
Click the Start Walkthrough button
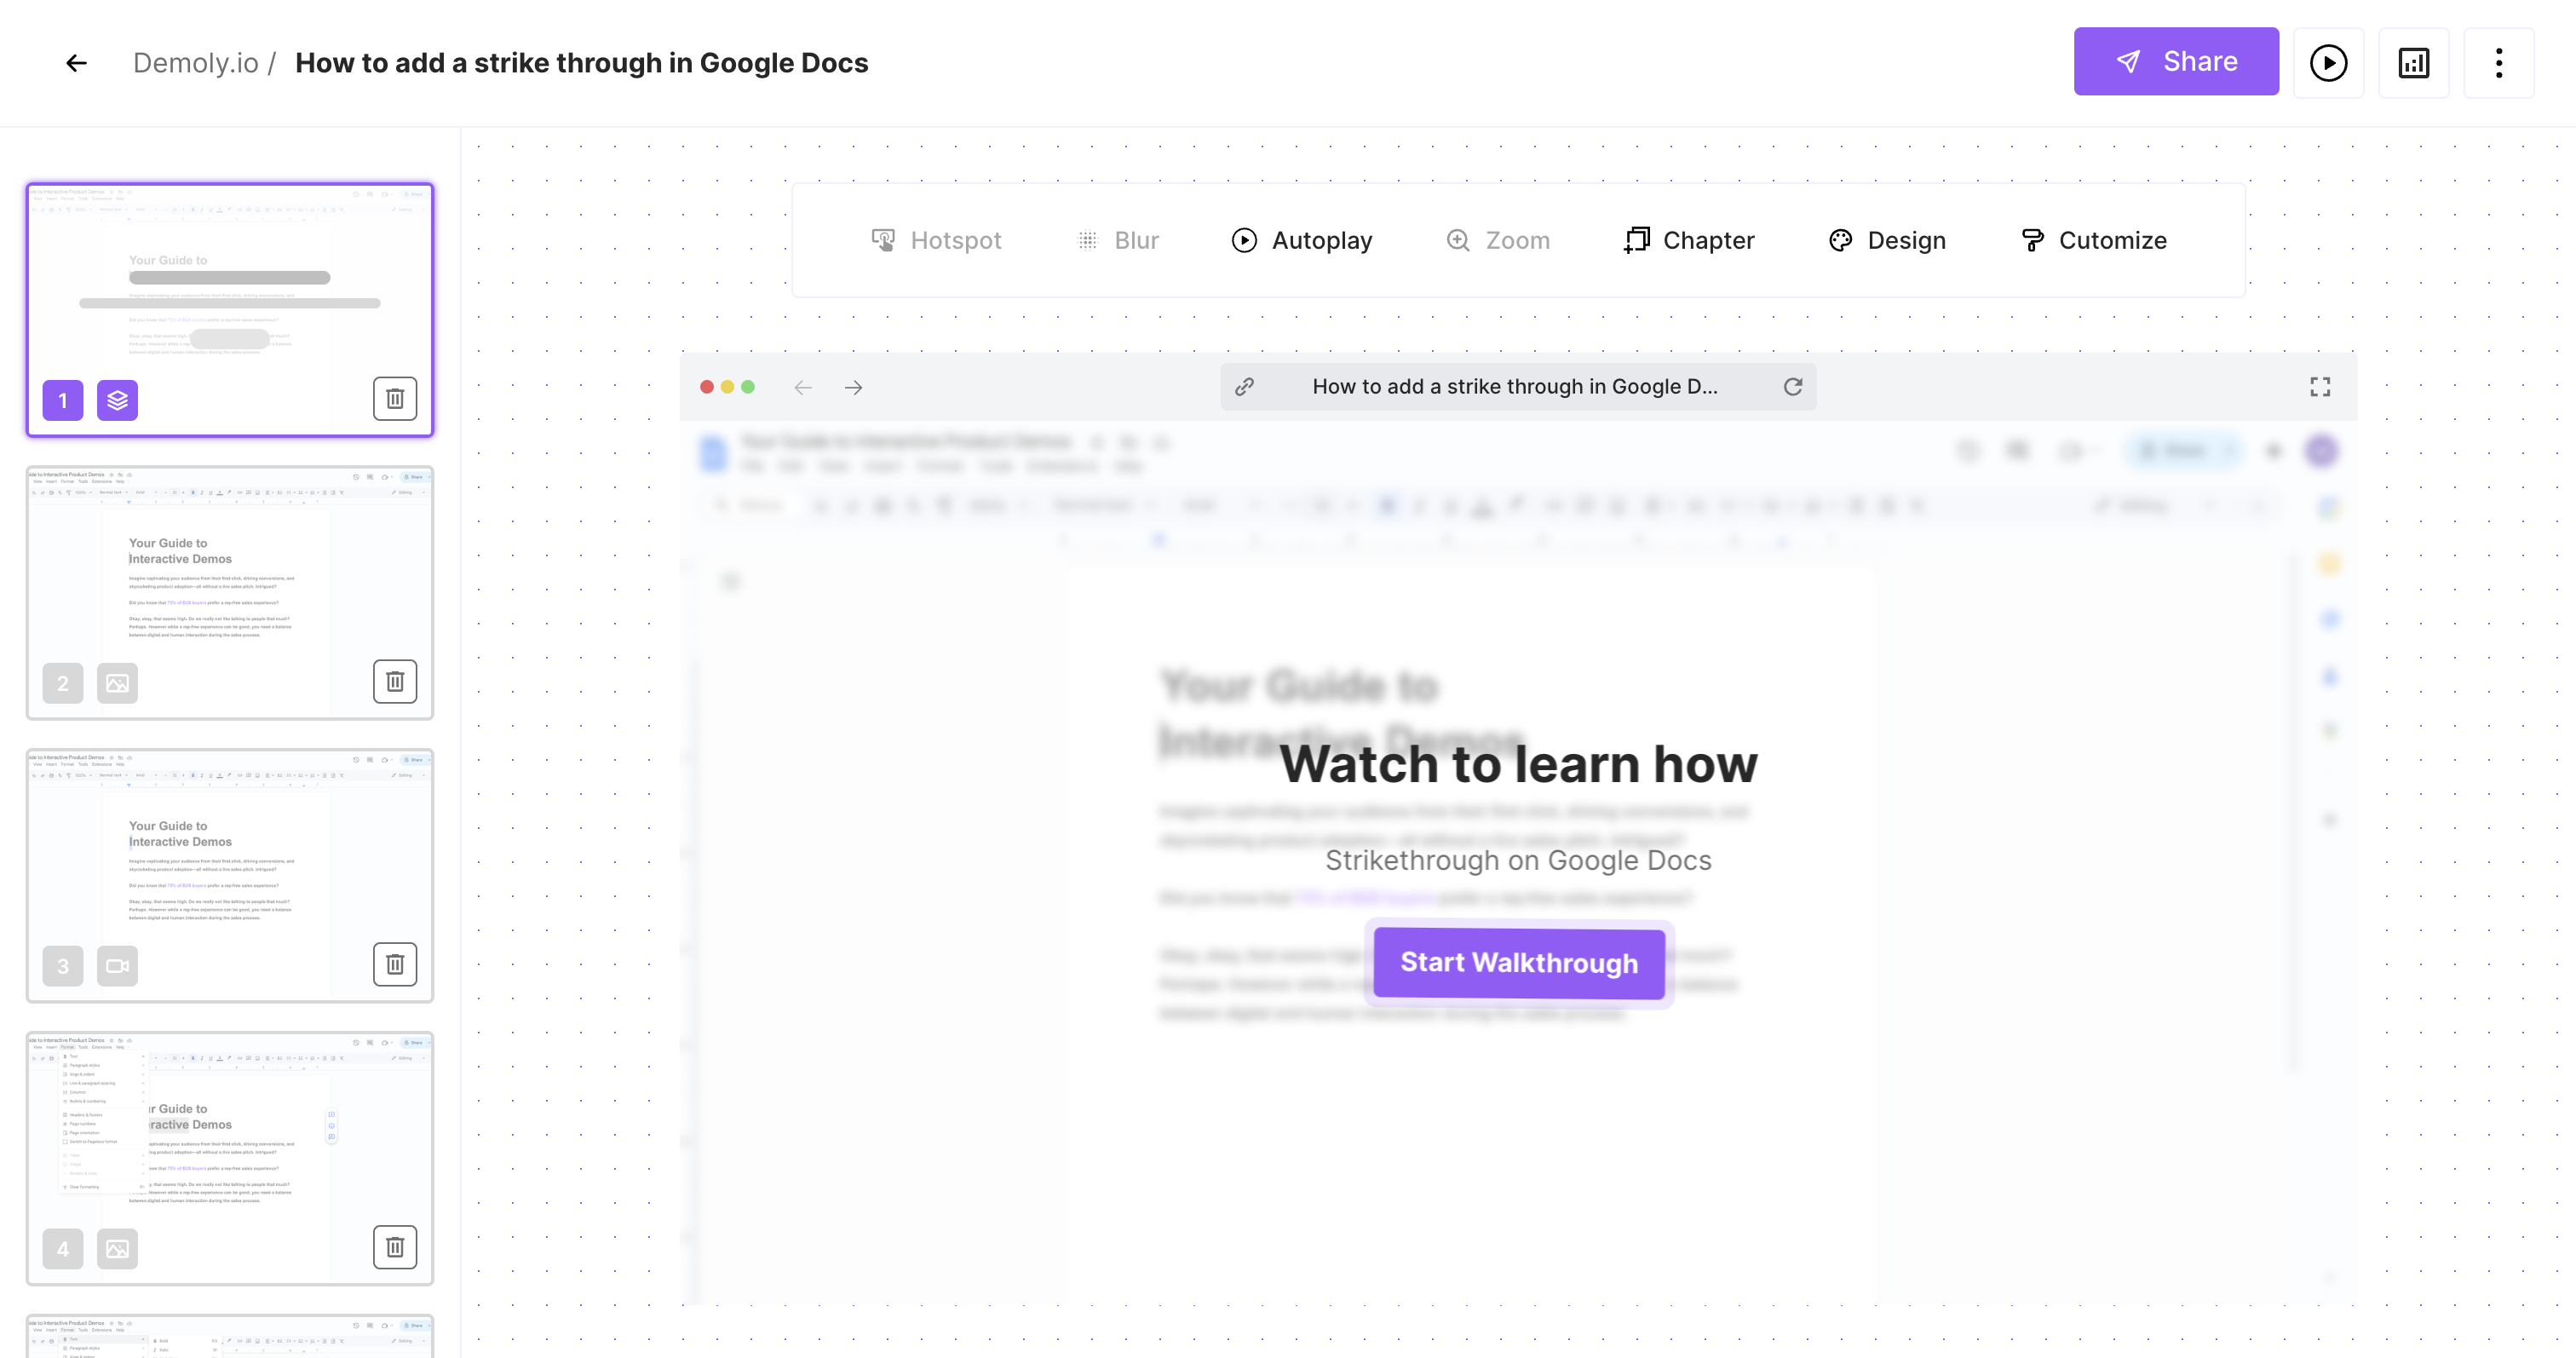[x=1519, y=963]
